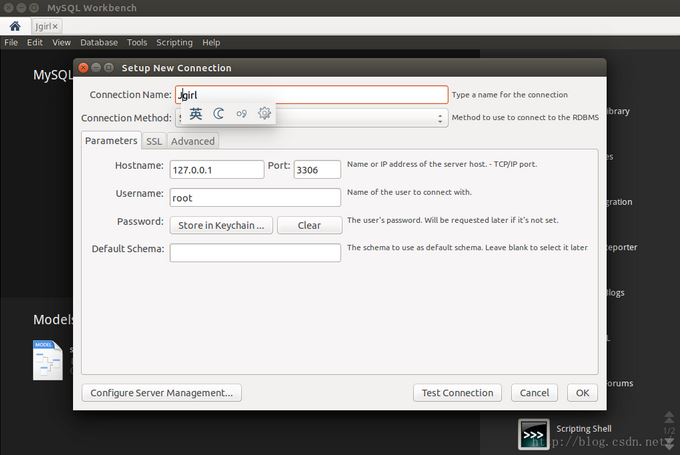Open the sakila model file icon
681x455 pixels.
[47, 359]
